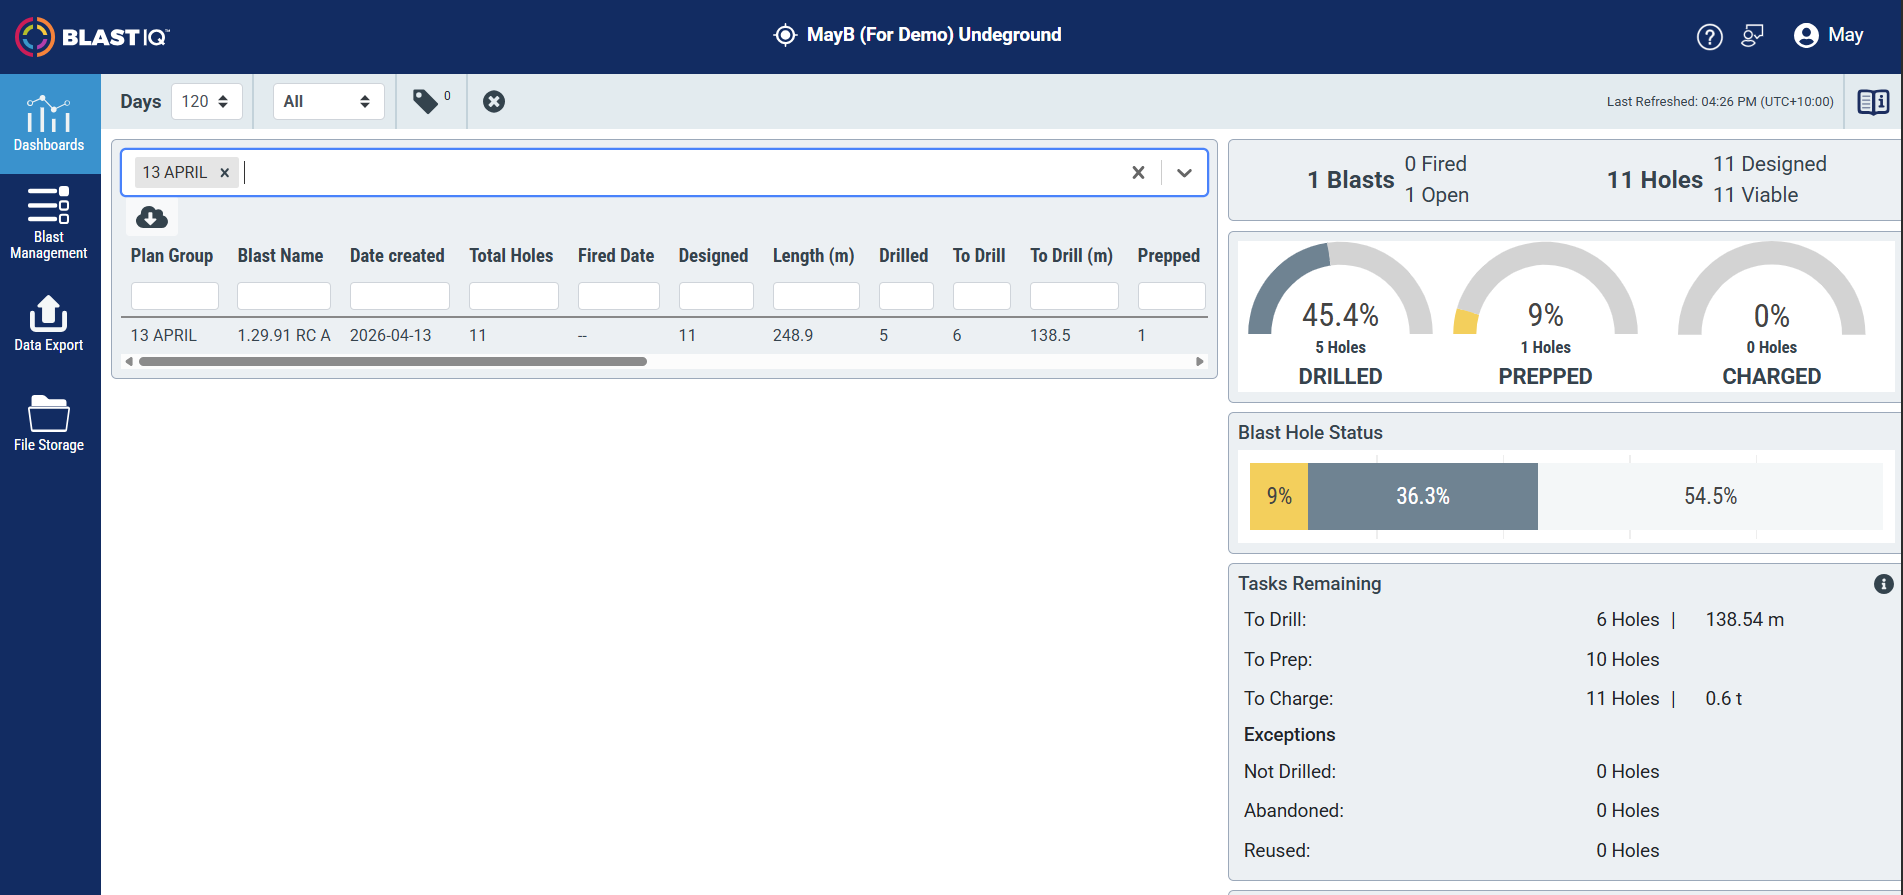Click the Designed filter input
The image size is (1903, 895).
(716, 296)
